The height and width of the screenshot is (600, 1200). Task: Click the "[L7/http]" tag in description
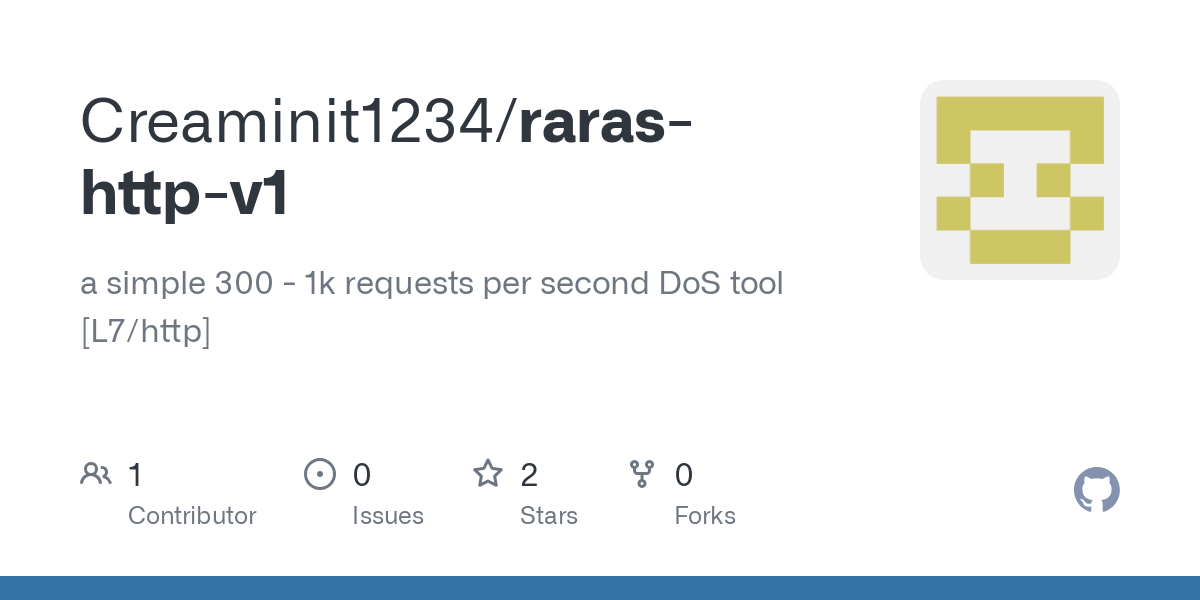(145, 331)
